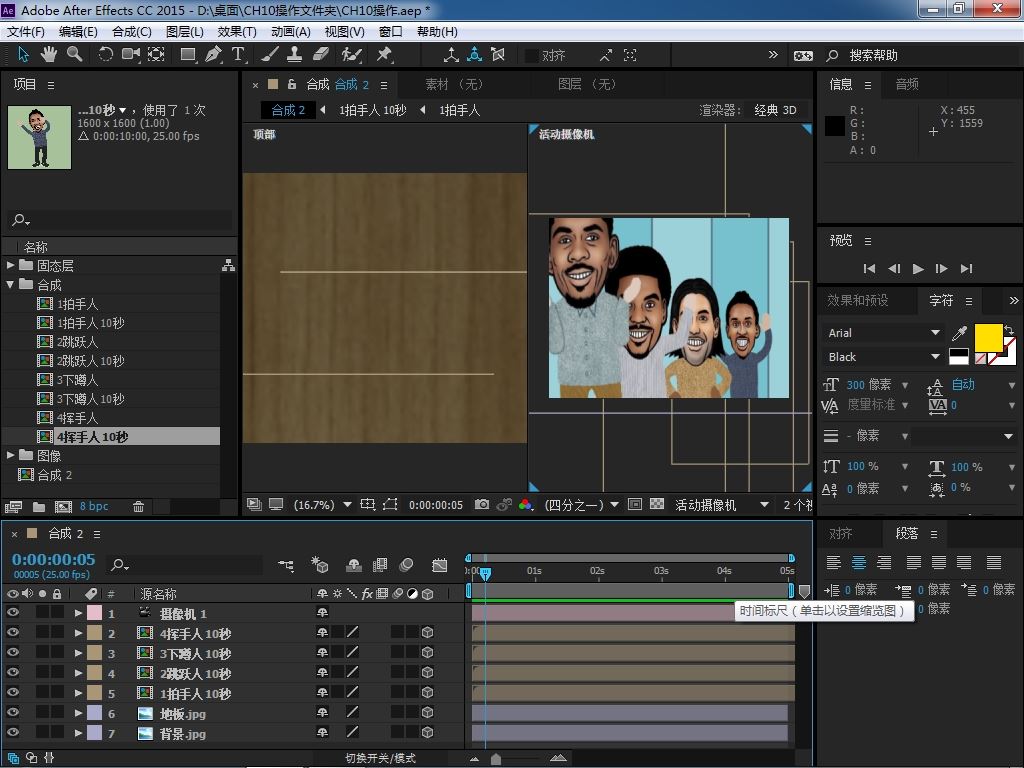Open the 合成(C) menu
1024x768 pixels.
click(x=132, y=32)
